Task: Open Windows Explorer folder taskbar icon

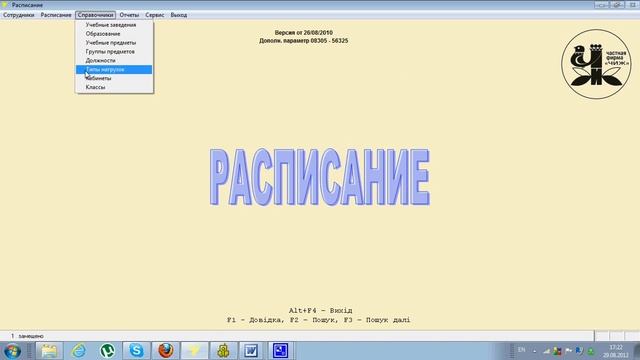Action: (x=49, y=351)
